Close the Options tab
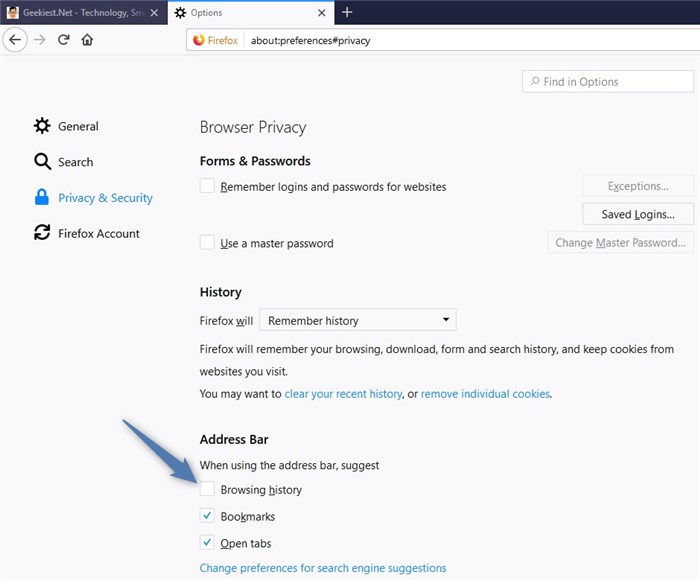Viewport: 700px width, 580px height. 322,12
